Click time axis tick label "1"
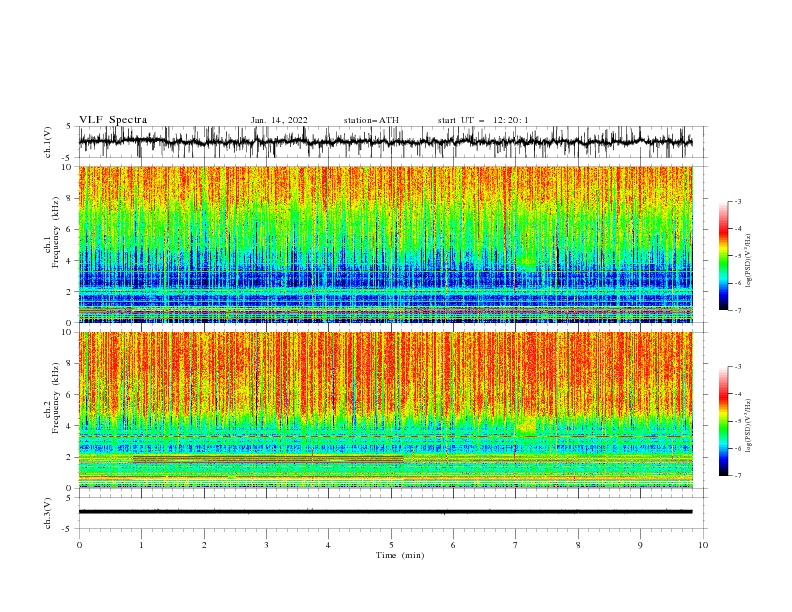Screen dimensions: 792x612 (x=142, y=545)
